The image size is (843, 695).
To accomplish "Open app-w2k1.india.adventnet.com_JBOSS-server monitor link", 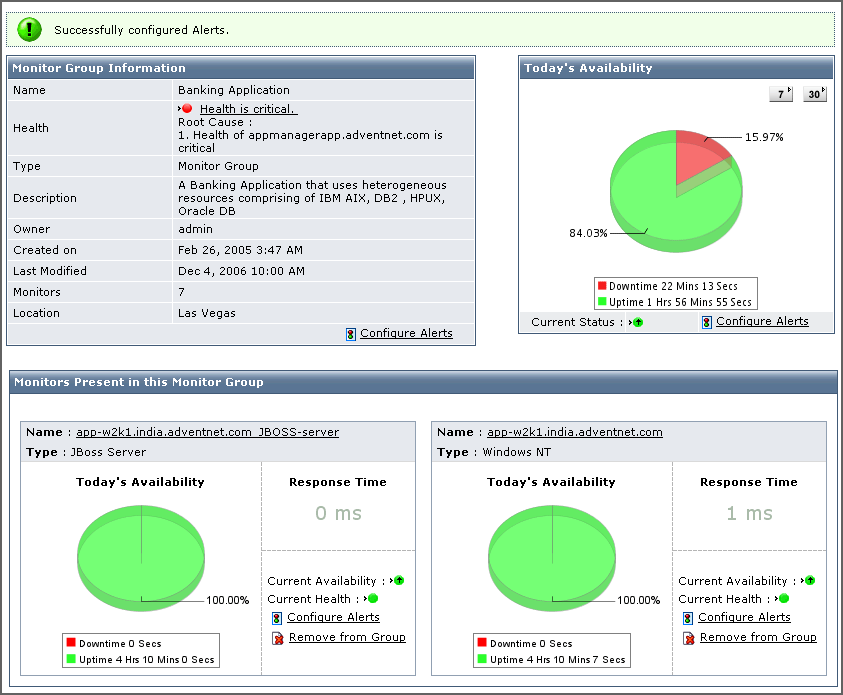I will click(x=208, y=432).
